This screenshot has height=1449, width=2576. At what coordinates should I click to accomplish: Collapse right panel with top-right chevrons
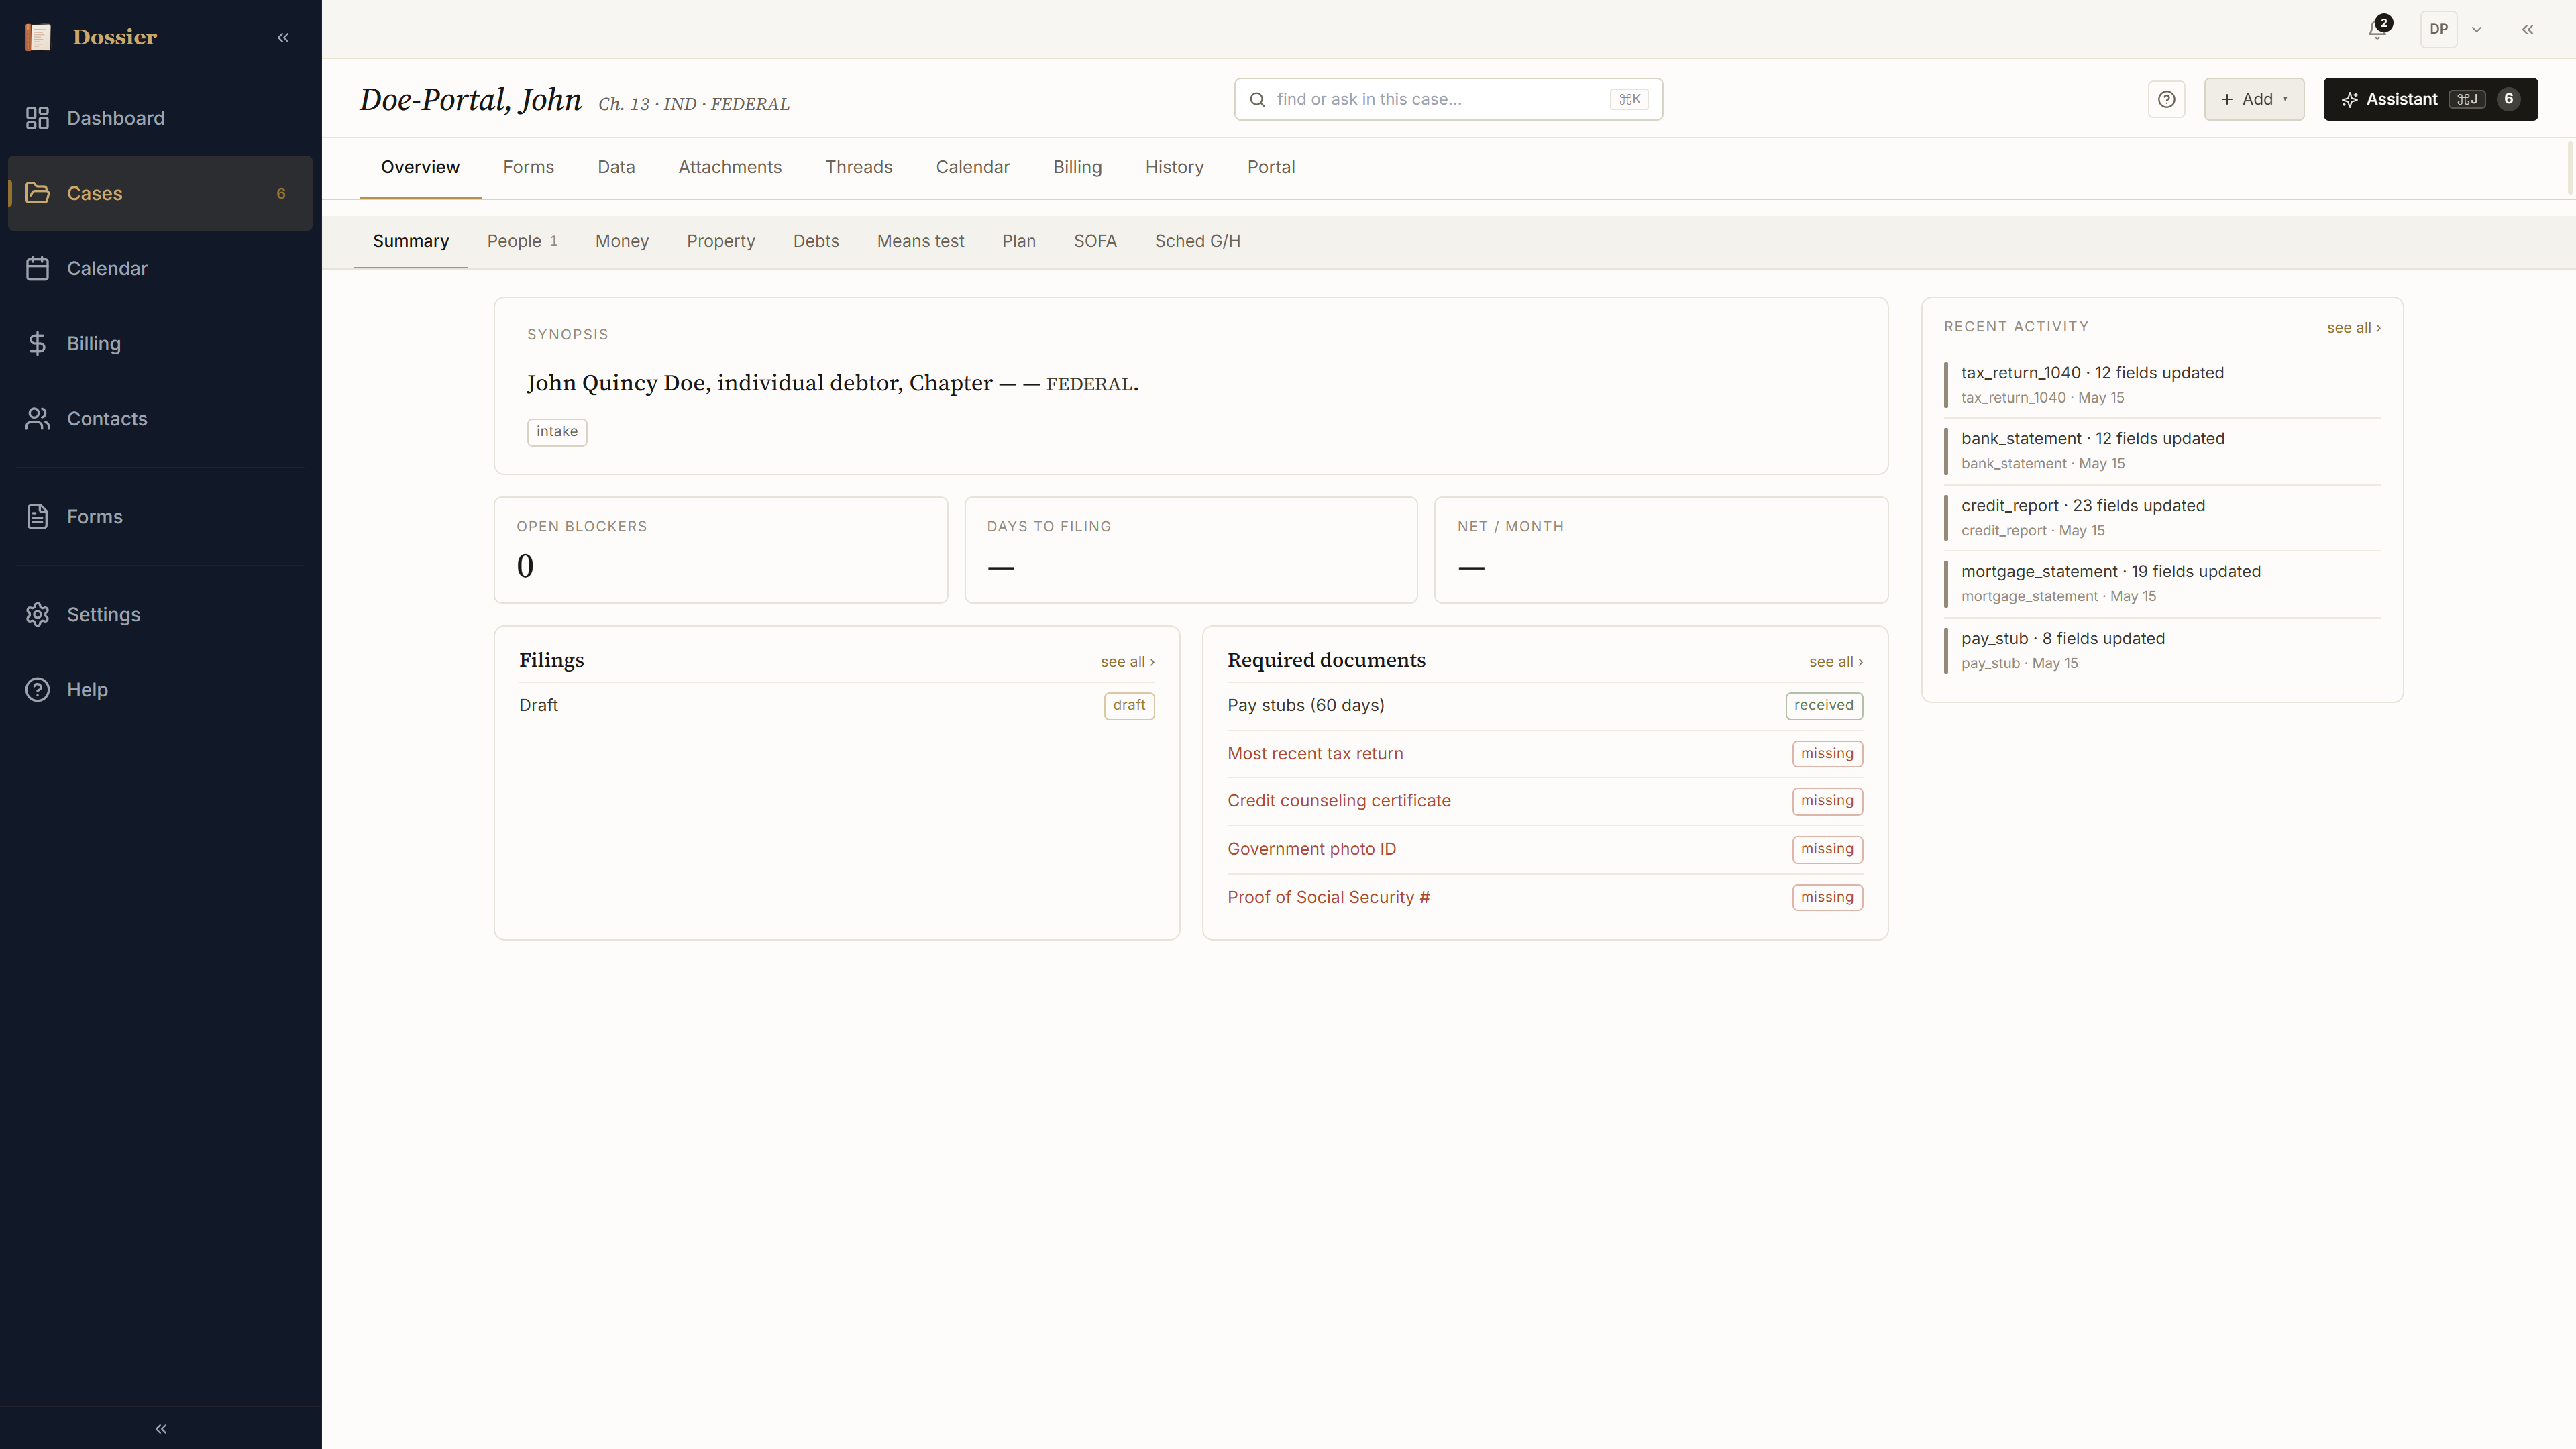(2527, 29)
